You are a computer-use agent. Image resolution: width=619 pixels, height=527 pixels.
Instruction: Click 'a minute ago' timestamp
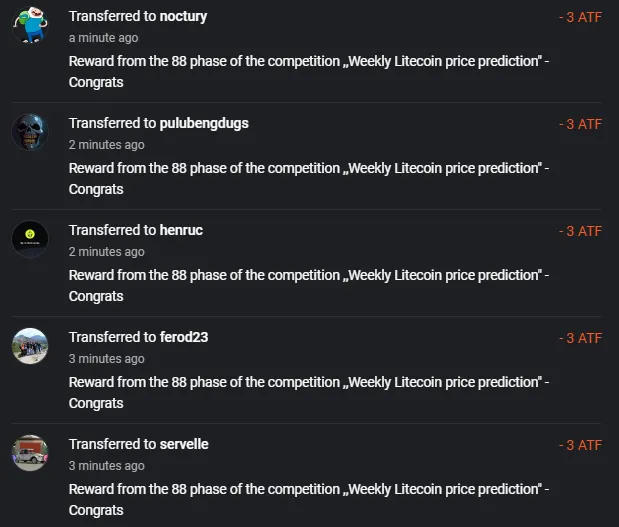point(103,38)
